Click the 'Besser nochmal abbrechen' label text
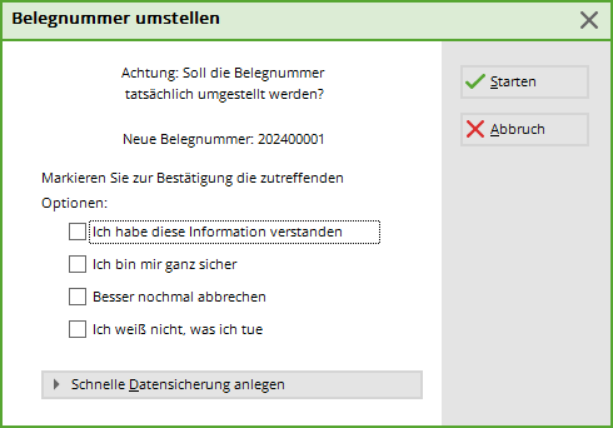This screenshot has width=613, height=428. 179,296
